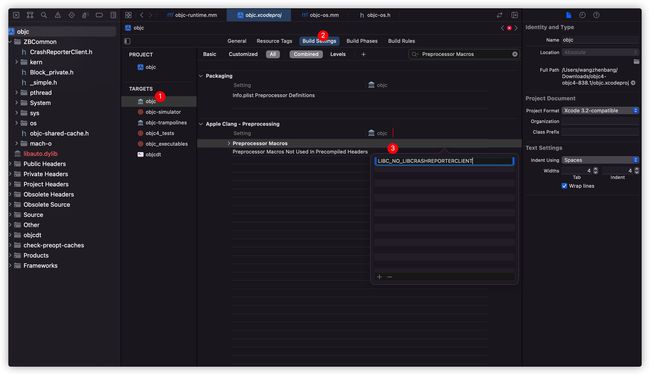This screenshot has height=375, width=650.
Task: Expand the Preprocessor Macros row
Action: (229, 143)
